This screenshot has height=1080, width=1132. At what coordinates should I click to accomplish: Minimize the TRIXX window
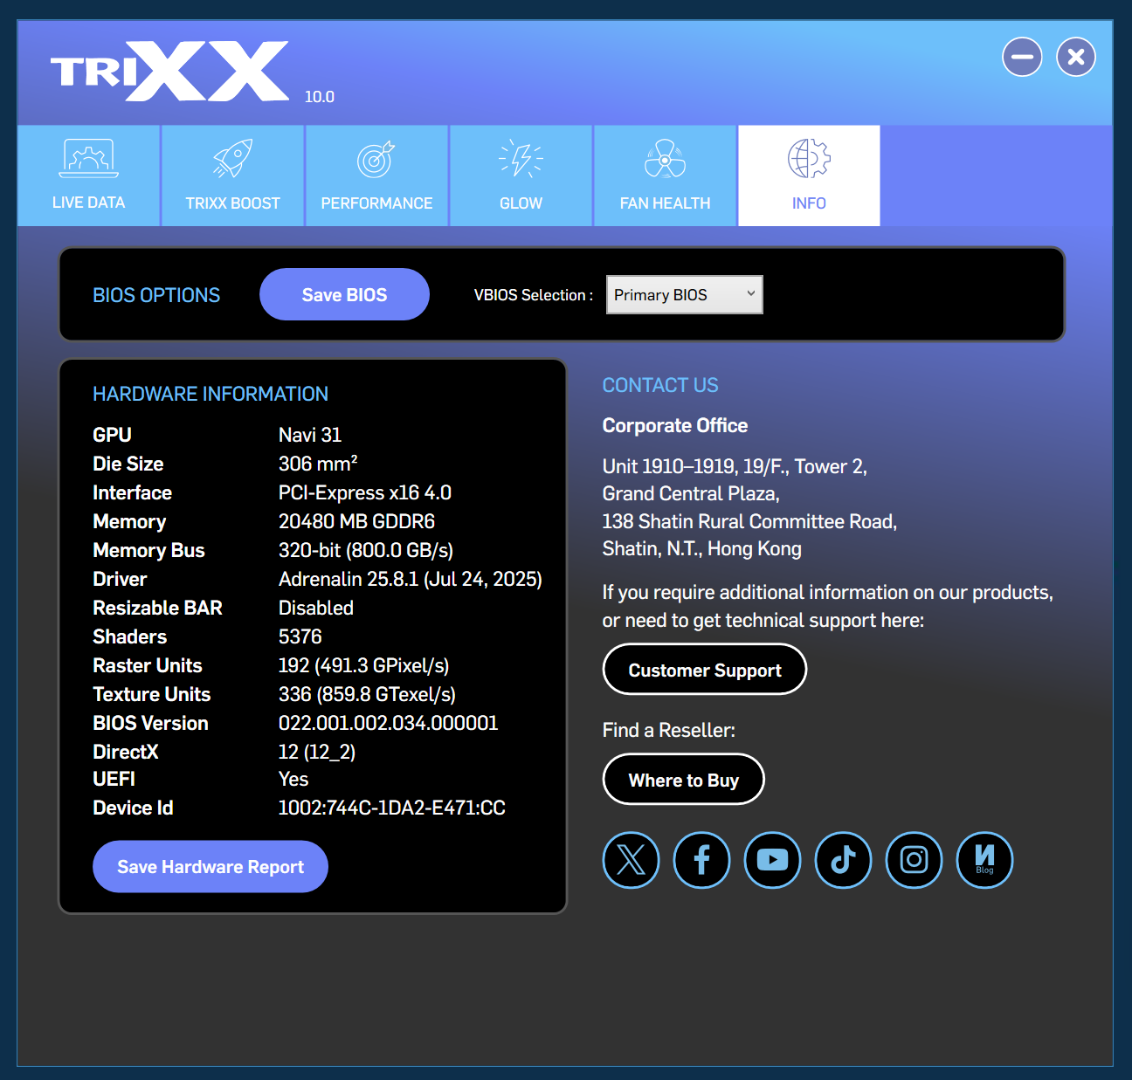[x=1022, y=56]
